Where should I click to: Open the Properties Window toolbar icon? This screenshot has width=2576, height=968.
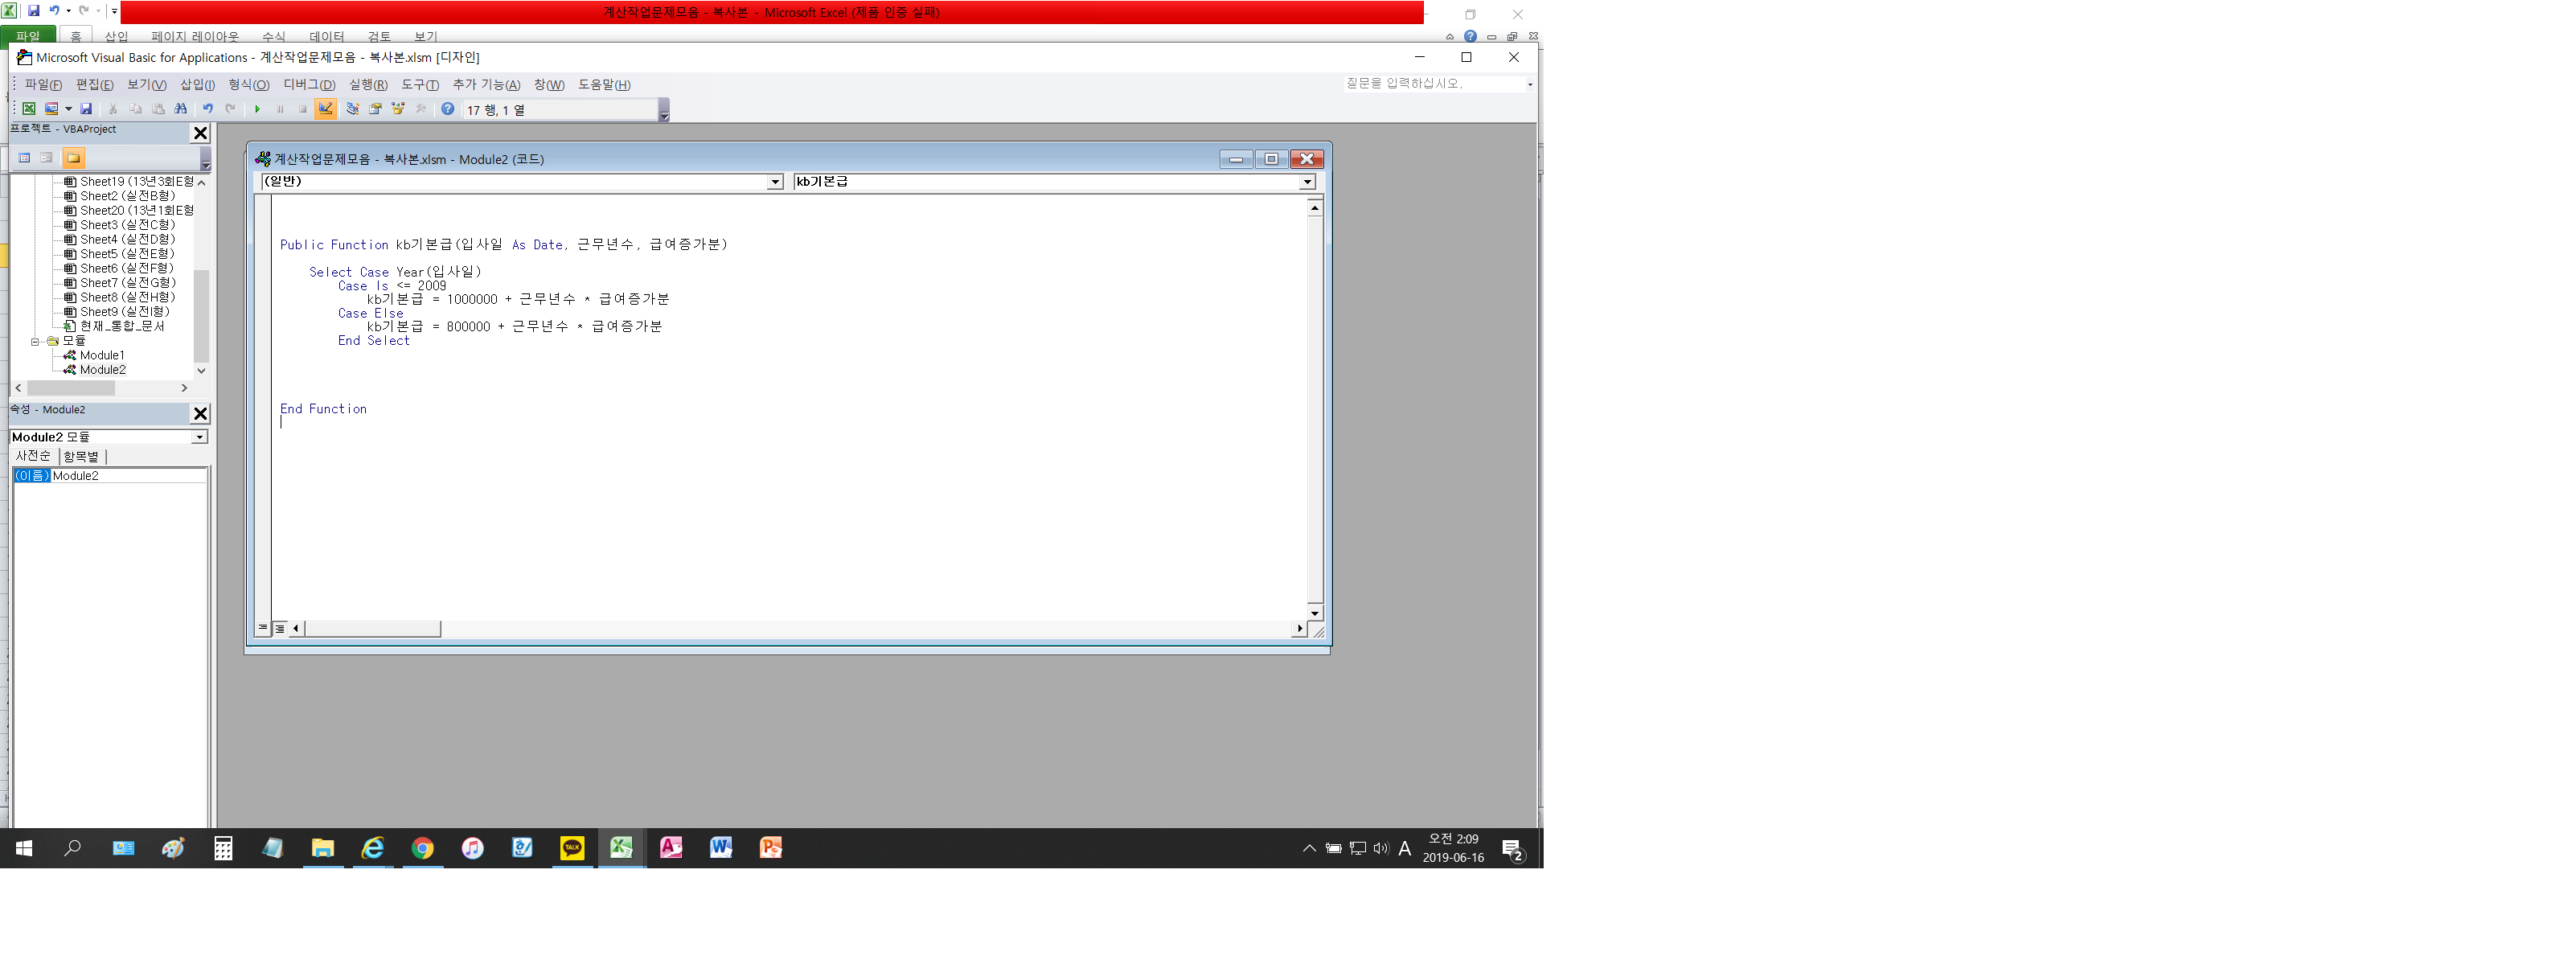376,109
